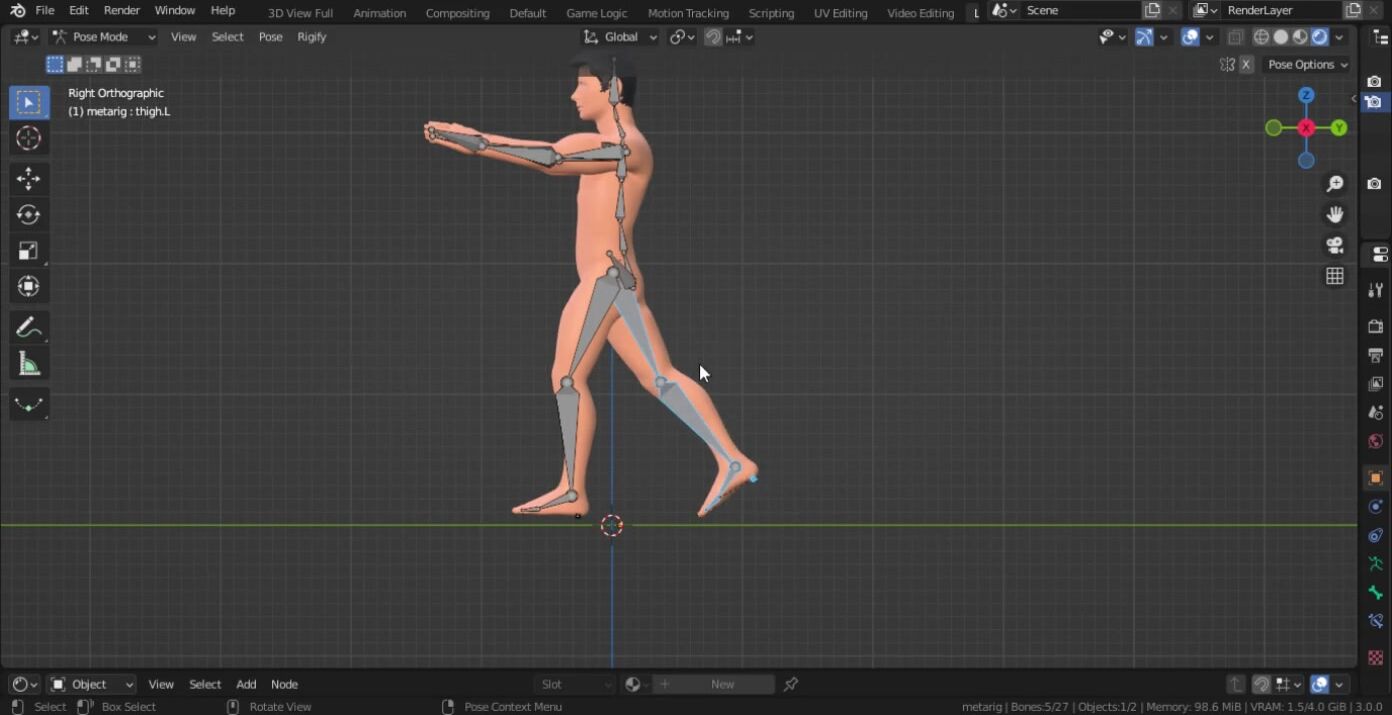Click the Scene name field
This screenshot has height=715, width=1392.
click(1078, 11)
